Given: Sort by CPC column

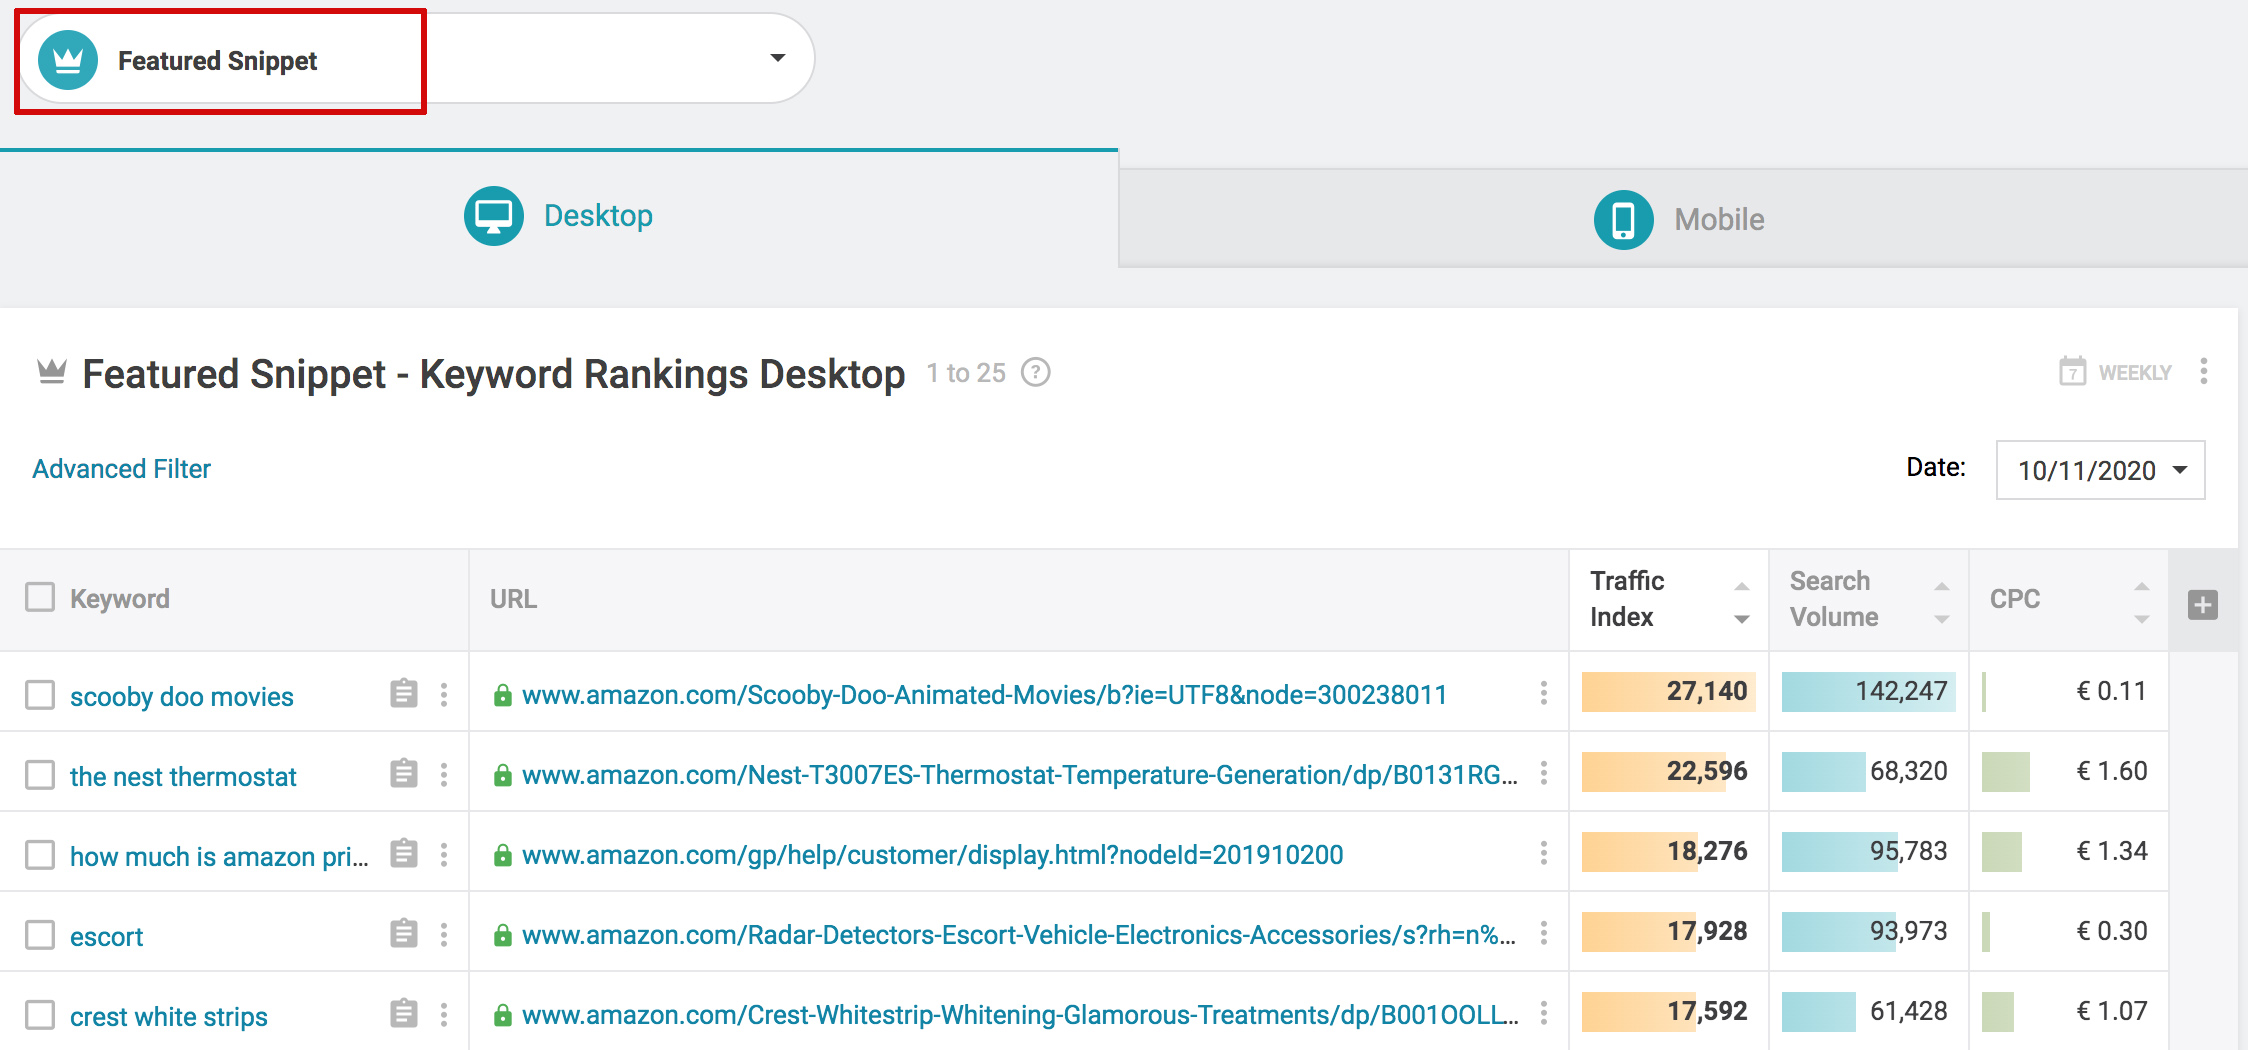Looking at the screenshot, I should point(2068,599).
